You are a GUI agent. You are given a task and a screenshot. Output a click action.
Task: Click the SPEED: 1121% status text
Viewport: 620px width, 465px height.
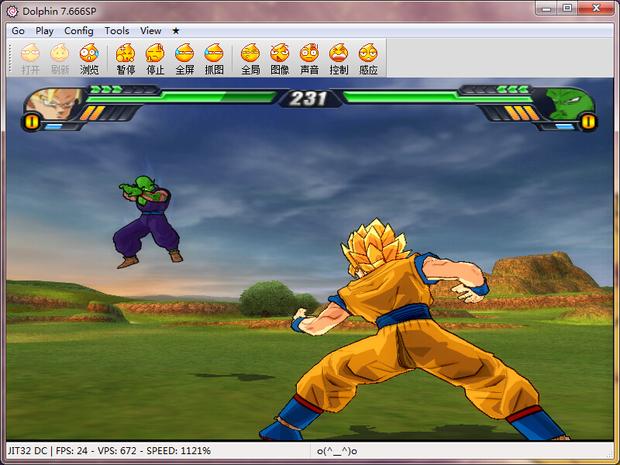[x=179, y=451]
